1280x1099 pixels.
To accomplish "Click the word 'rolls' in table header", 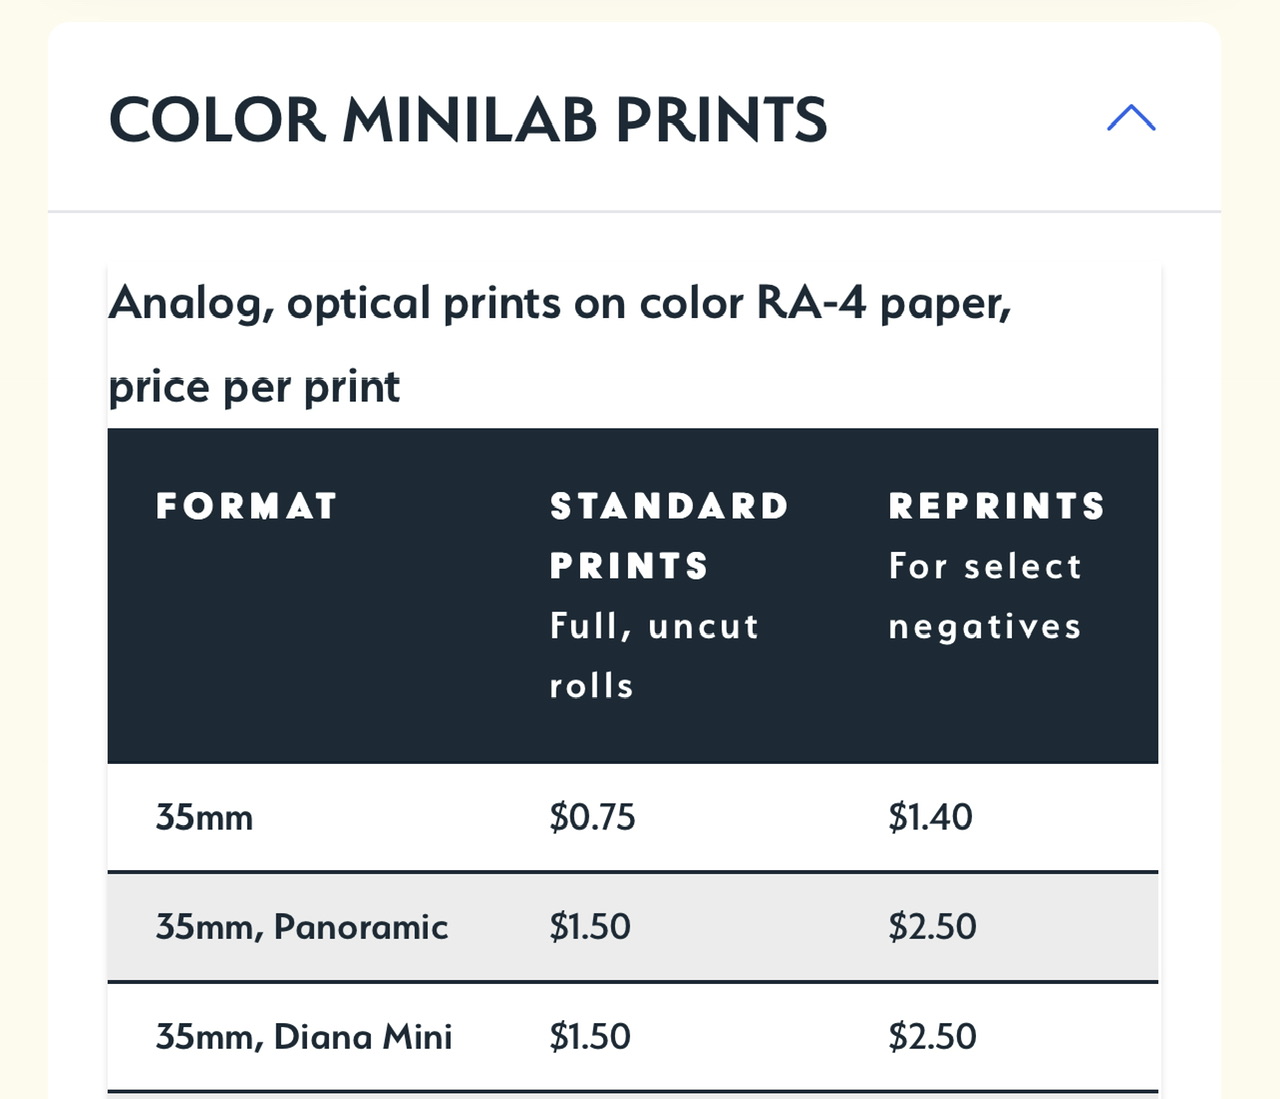I will (592, 686).
